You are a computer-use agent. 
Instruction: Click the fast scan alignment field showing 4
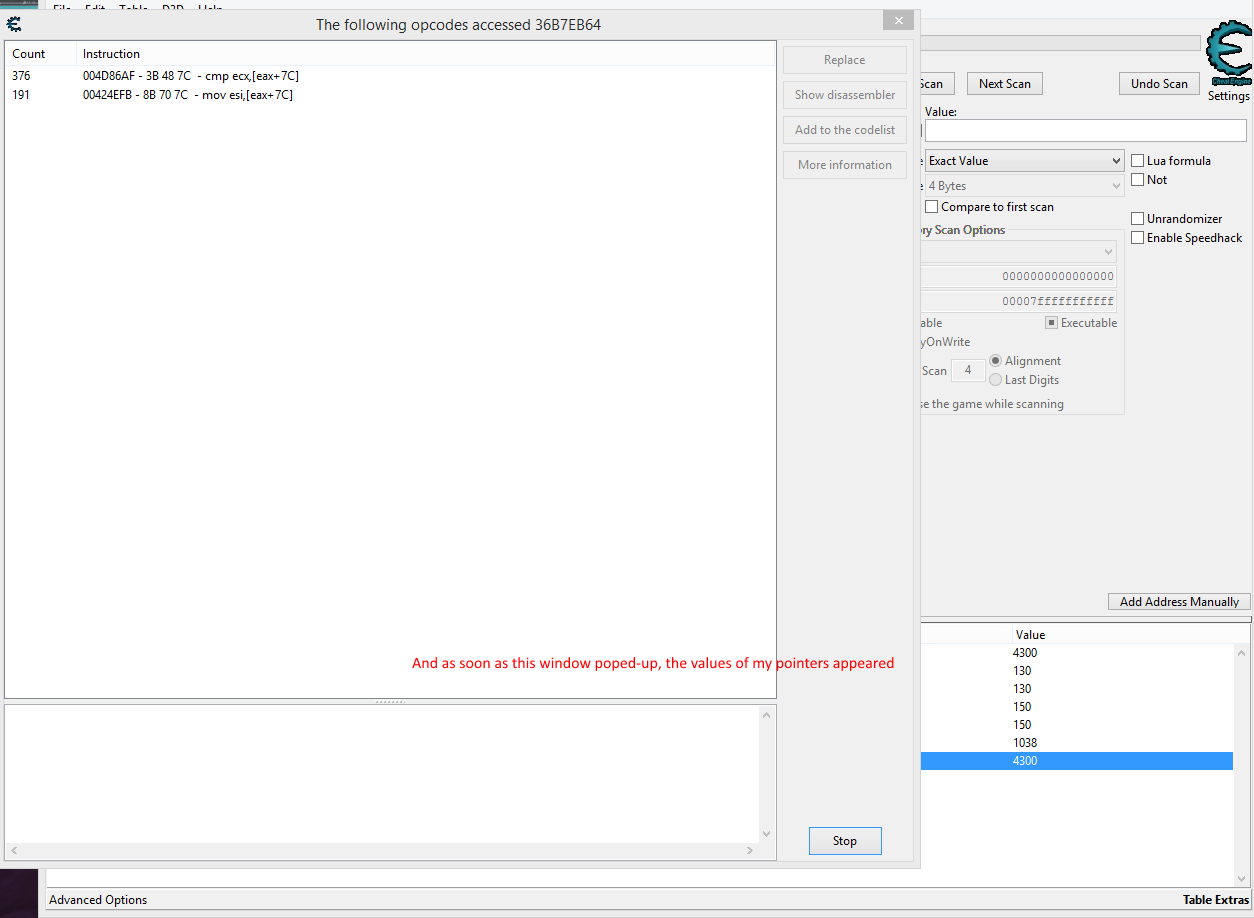968,371
